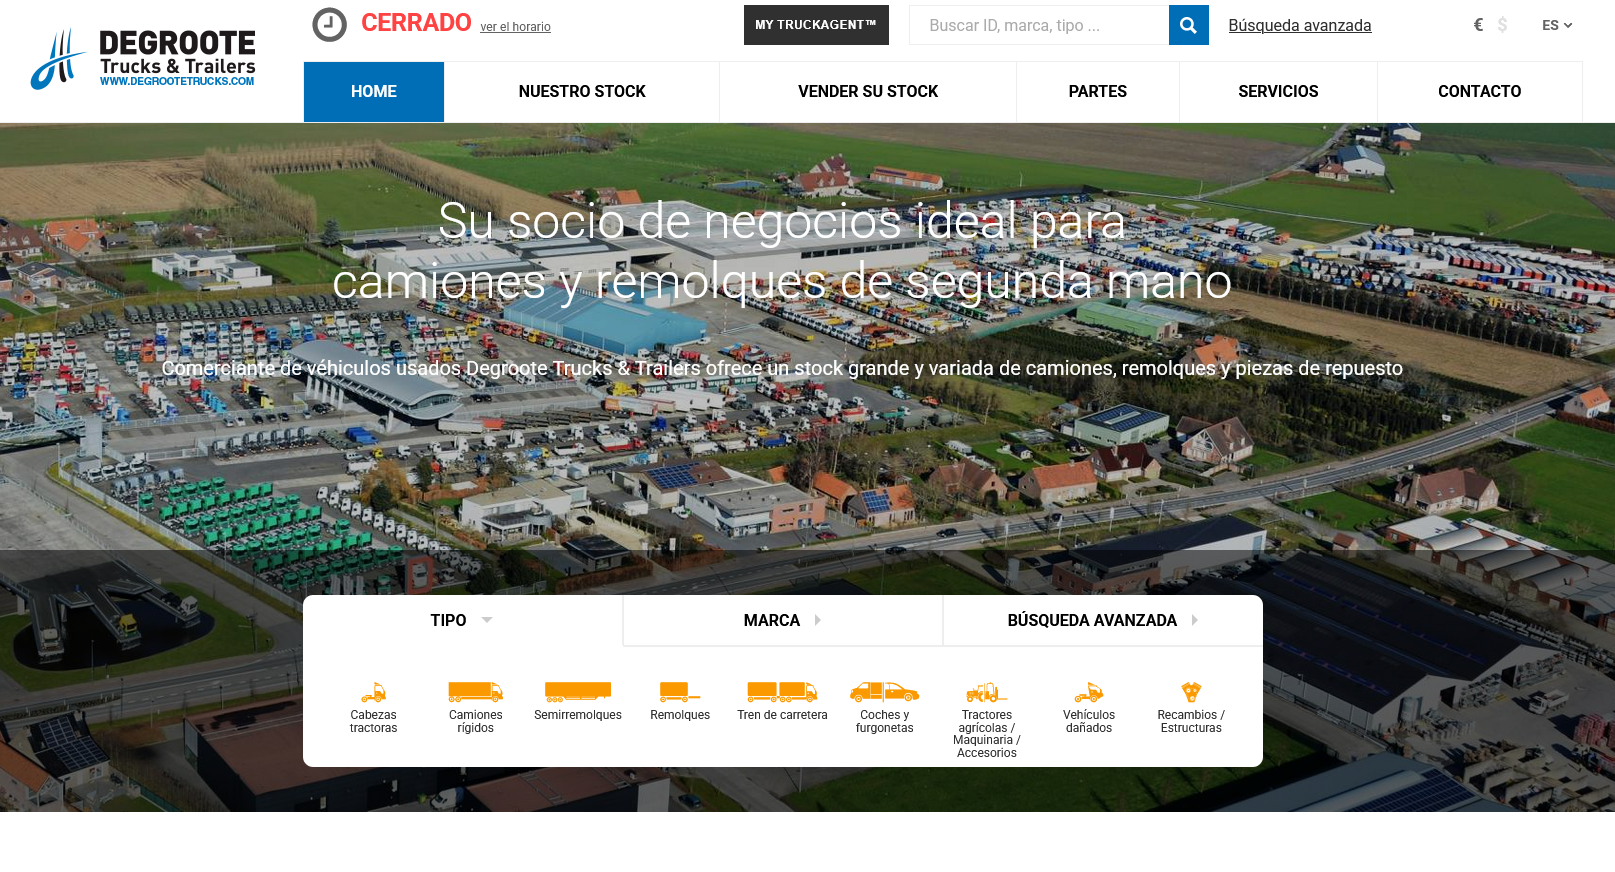Open Coches y furgonetas category icon
The height and width of the screenshot is (872, 1615).
point(884,692)
